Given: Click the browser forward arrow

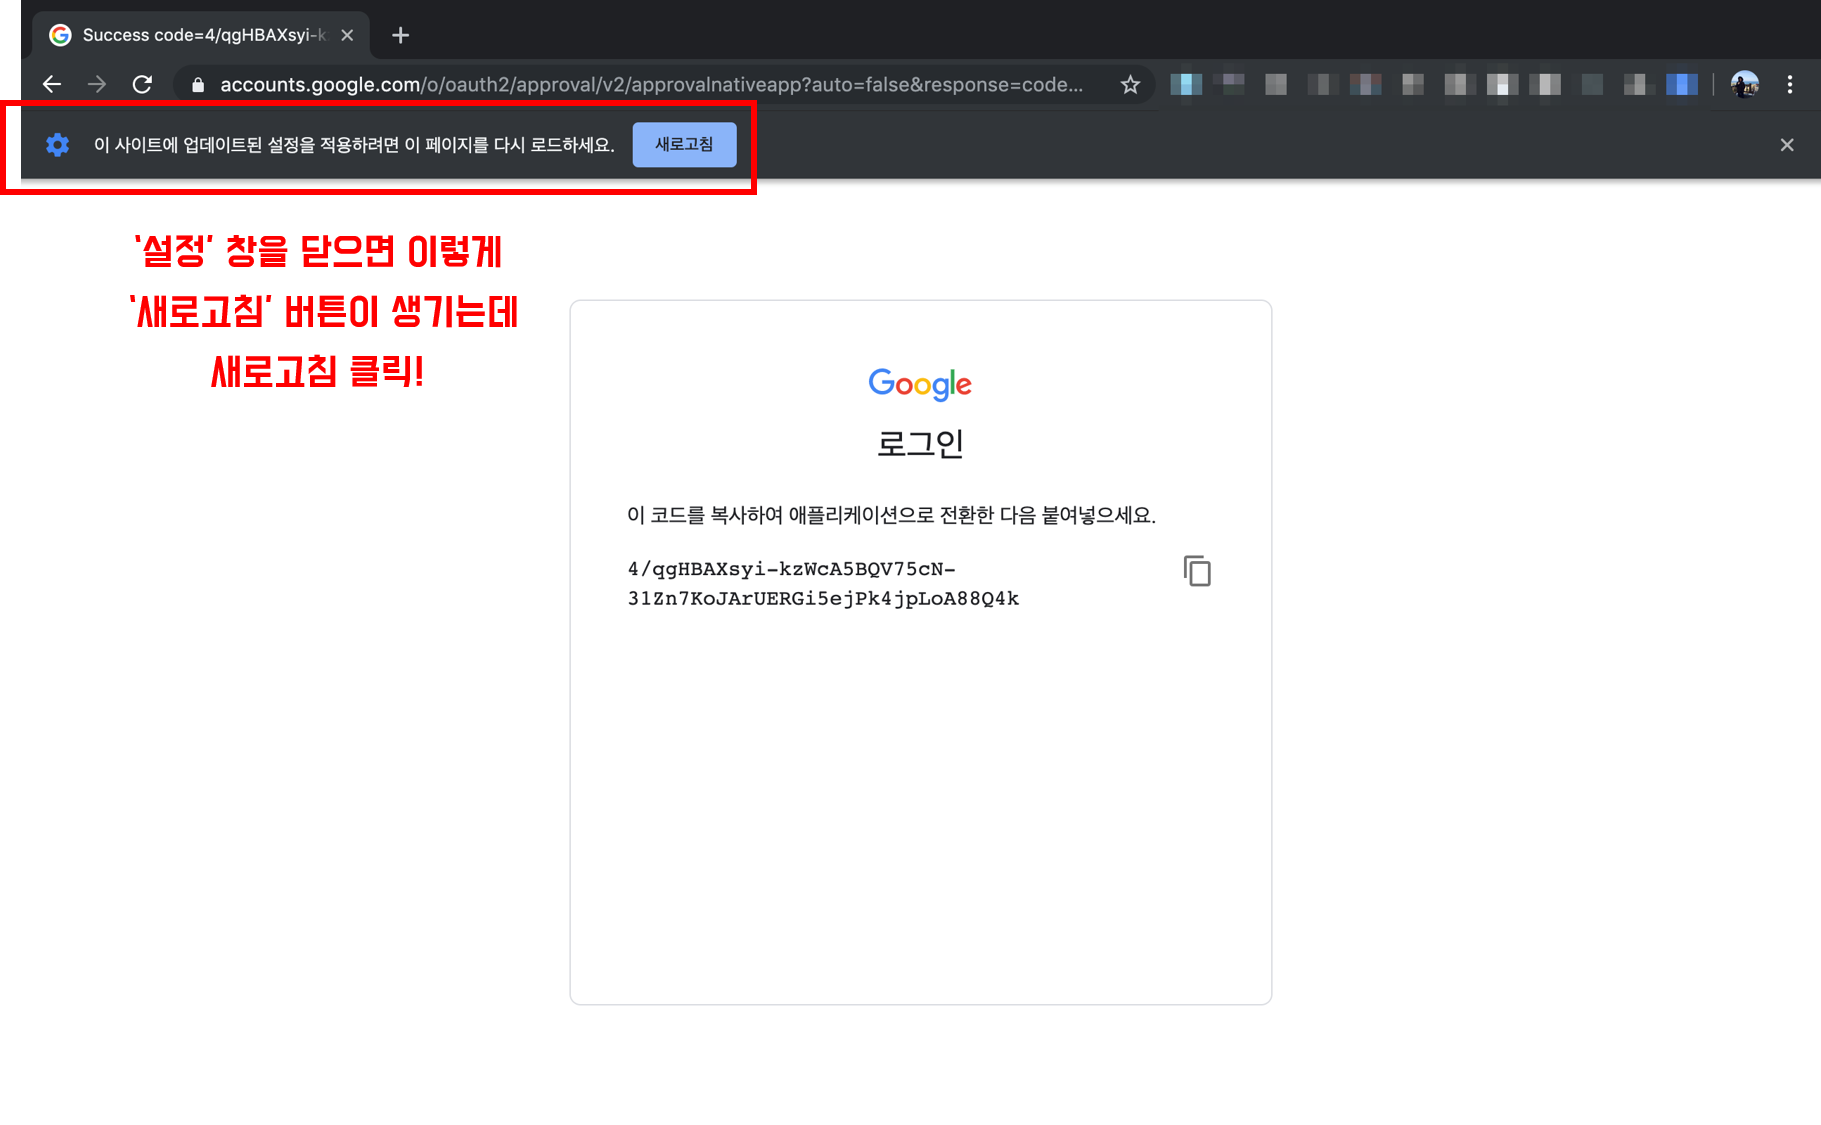Looking at the screenshot, I should pyautogui.click(x=97, y=85).
